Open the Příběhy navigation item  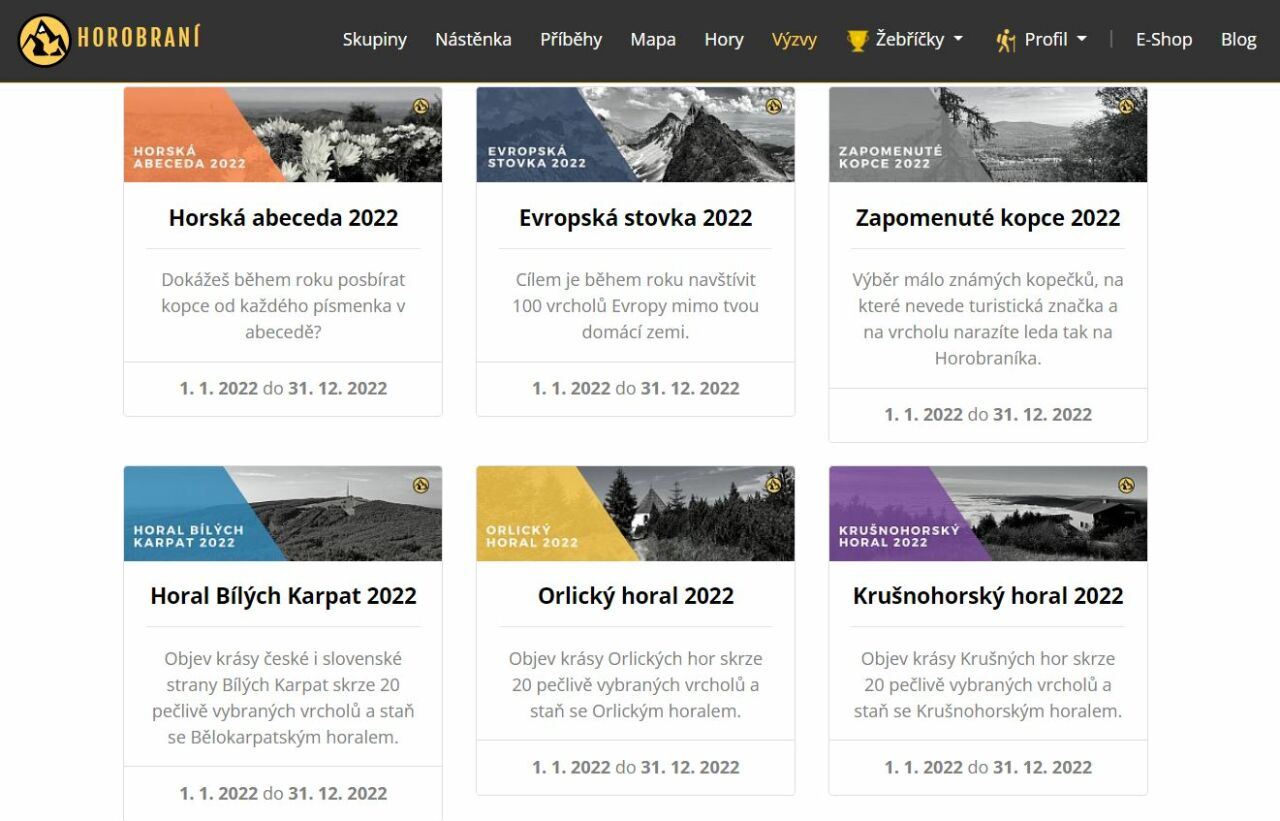[571, 40]
